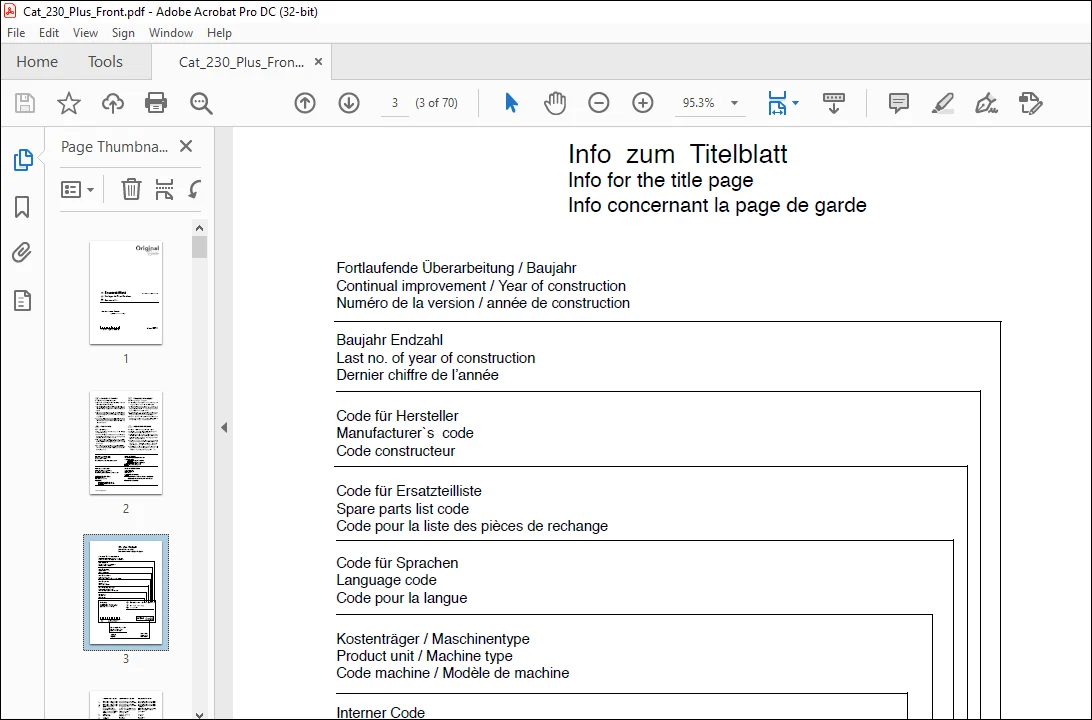Click the stamp tool icon
Image resolution: width=1092 pixels, height=720 pixels.
1030,103
